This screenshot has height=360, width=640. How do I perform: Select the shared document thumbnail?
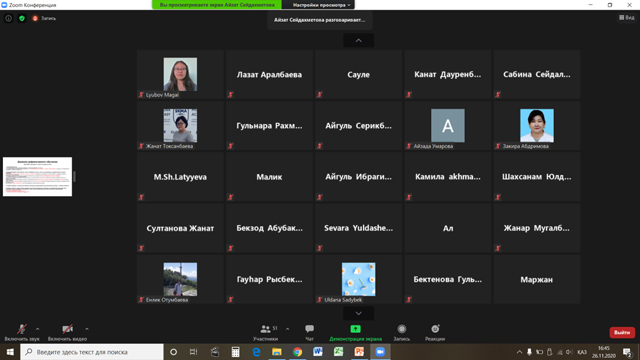(38, 177)
